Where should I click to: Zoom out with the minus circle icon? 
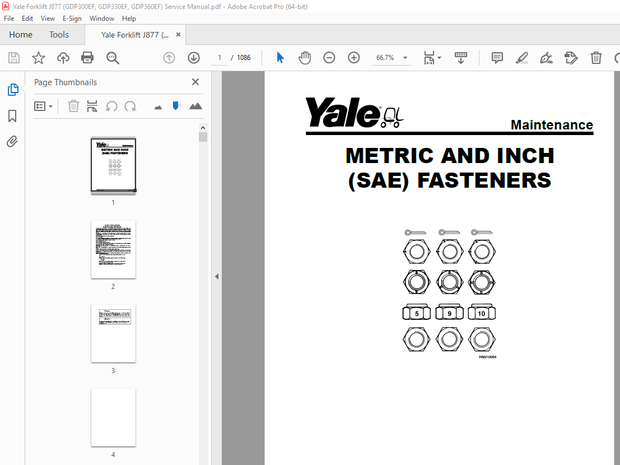click(329, 58)
